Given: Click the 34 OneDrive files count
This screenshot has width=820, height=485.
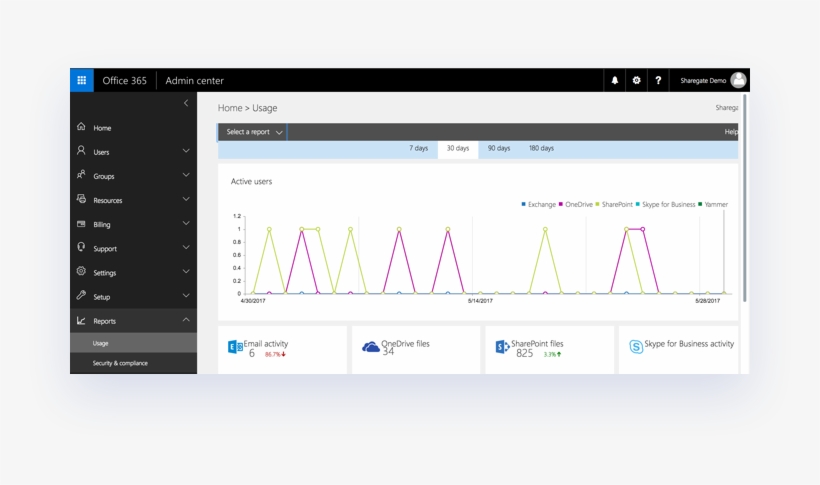Looking at the screenshot, I should pyautogui.click(x=388, y=352).
